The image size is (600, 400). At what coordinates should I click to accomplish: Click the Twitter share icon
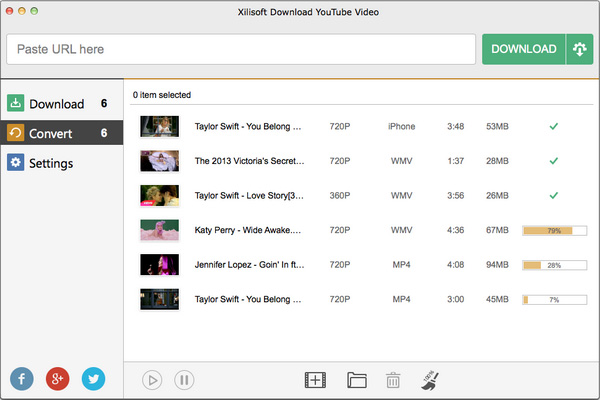tap(93, 378)
